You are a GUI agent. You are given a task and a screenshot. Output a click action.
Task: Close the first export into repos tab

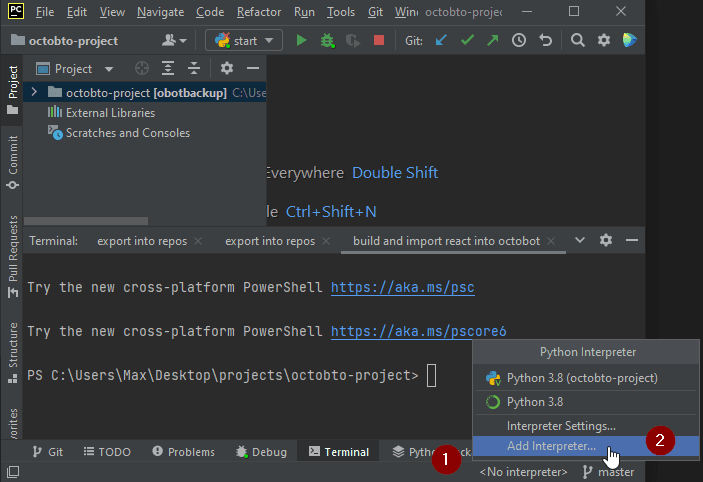198,241
